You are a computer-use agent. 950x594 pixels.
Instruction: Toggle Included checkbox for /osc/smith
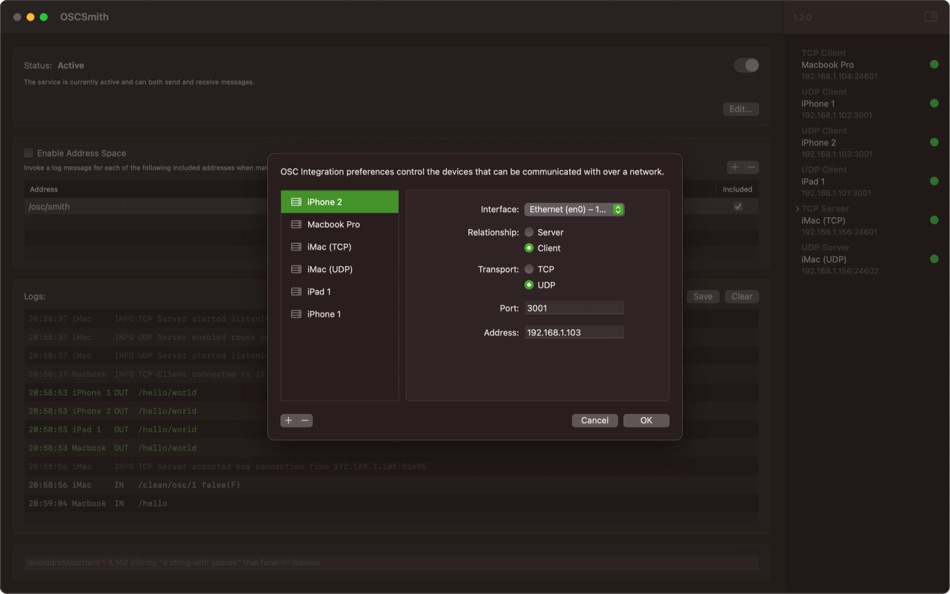737,207
